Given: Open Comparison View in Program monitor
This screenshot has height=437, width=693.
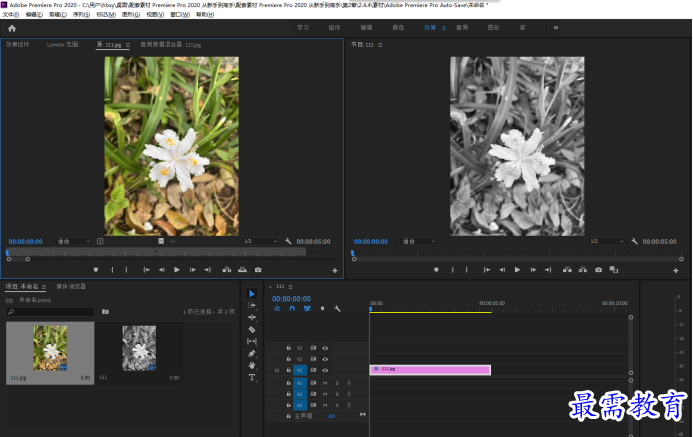Looking at the screenshot, I should (614, 270).
